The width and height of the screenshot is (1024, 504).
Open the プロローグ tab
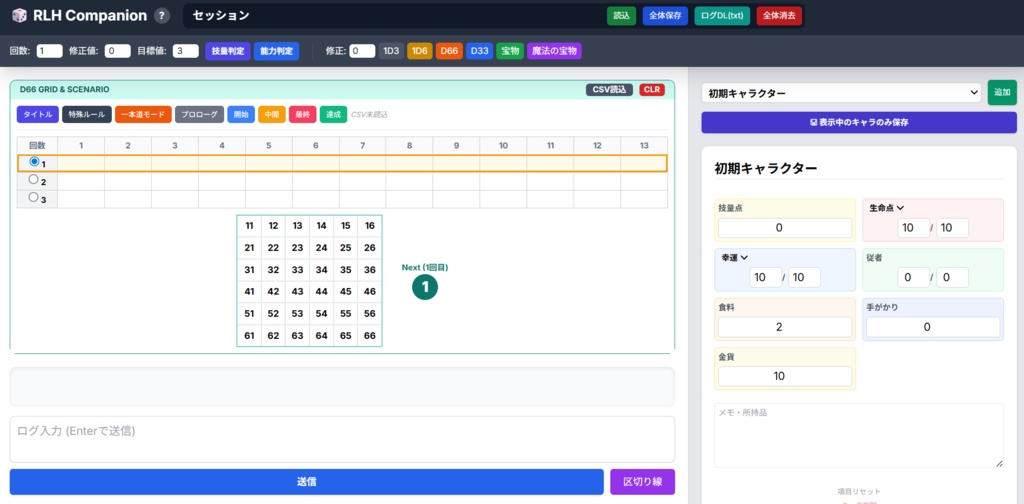pos(199,114)
